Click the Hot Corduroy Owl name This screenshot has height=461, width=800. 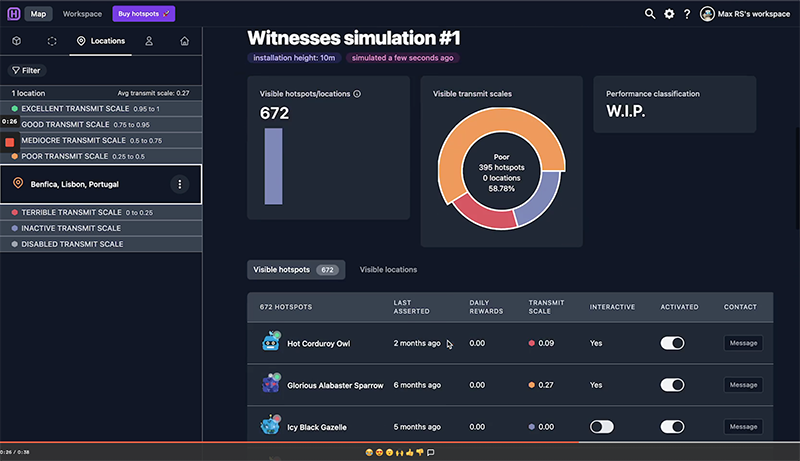click(318, 344)
